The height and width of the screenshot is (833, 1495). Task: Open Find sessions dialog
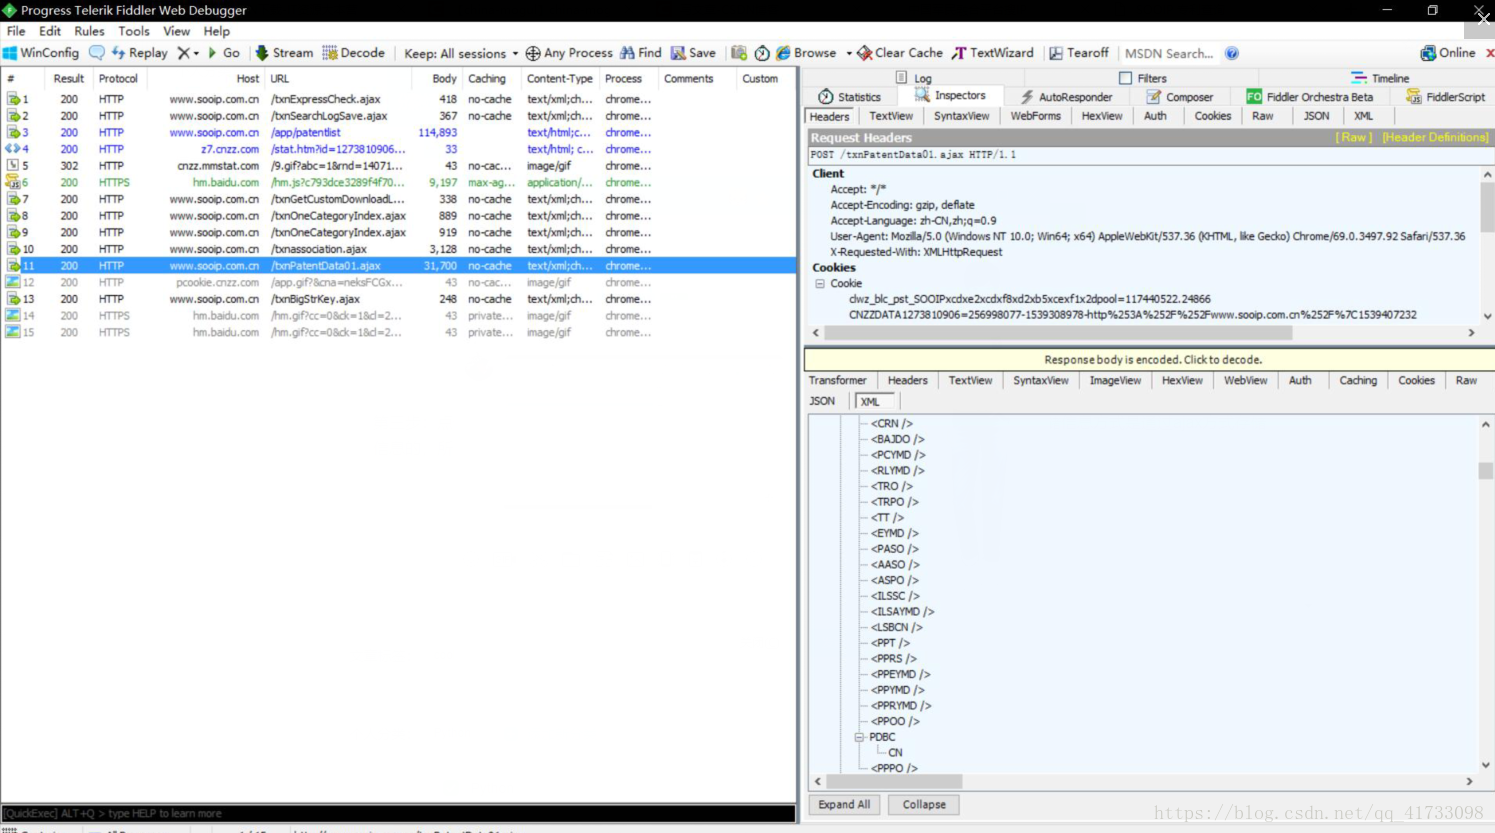pyautogui.click(x=641, y=53)
